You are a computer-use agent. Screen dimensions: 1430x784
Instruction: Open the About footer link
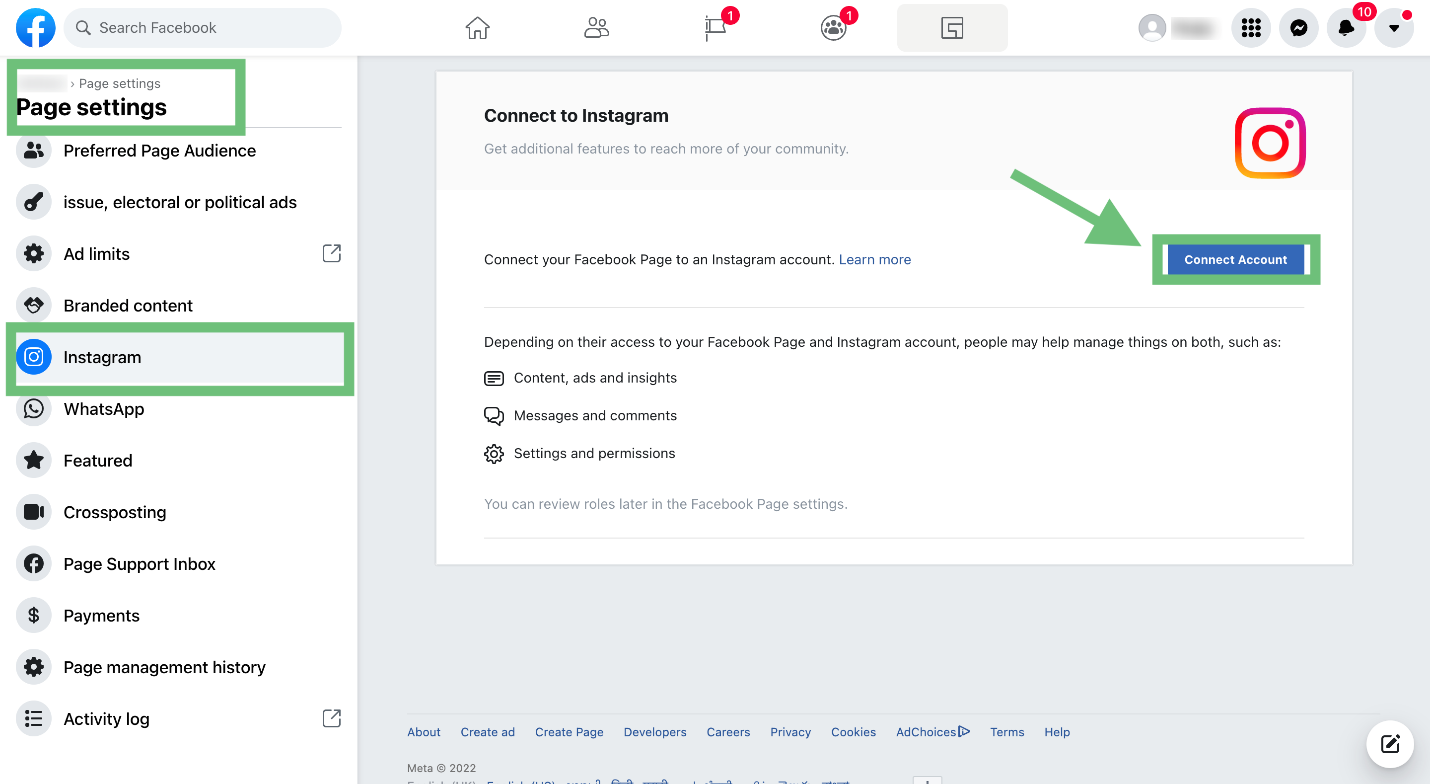click(x=424, y=732)
